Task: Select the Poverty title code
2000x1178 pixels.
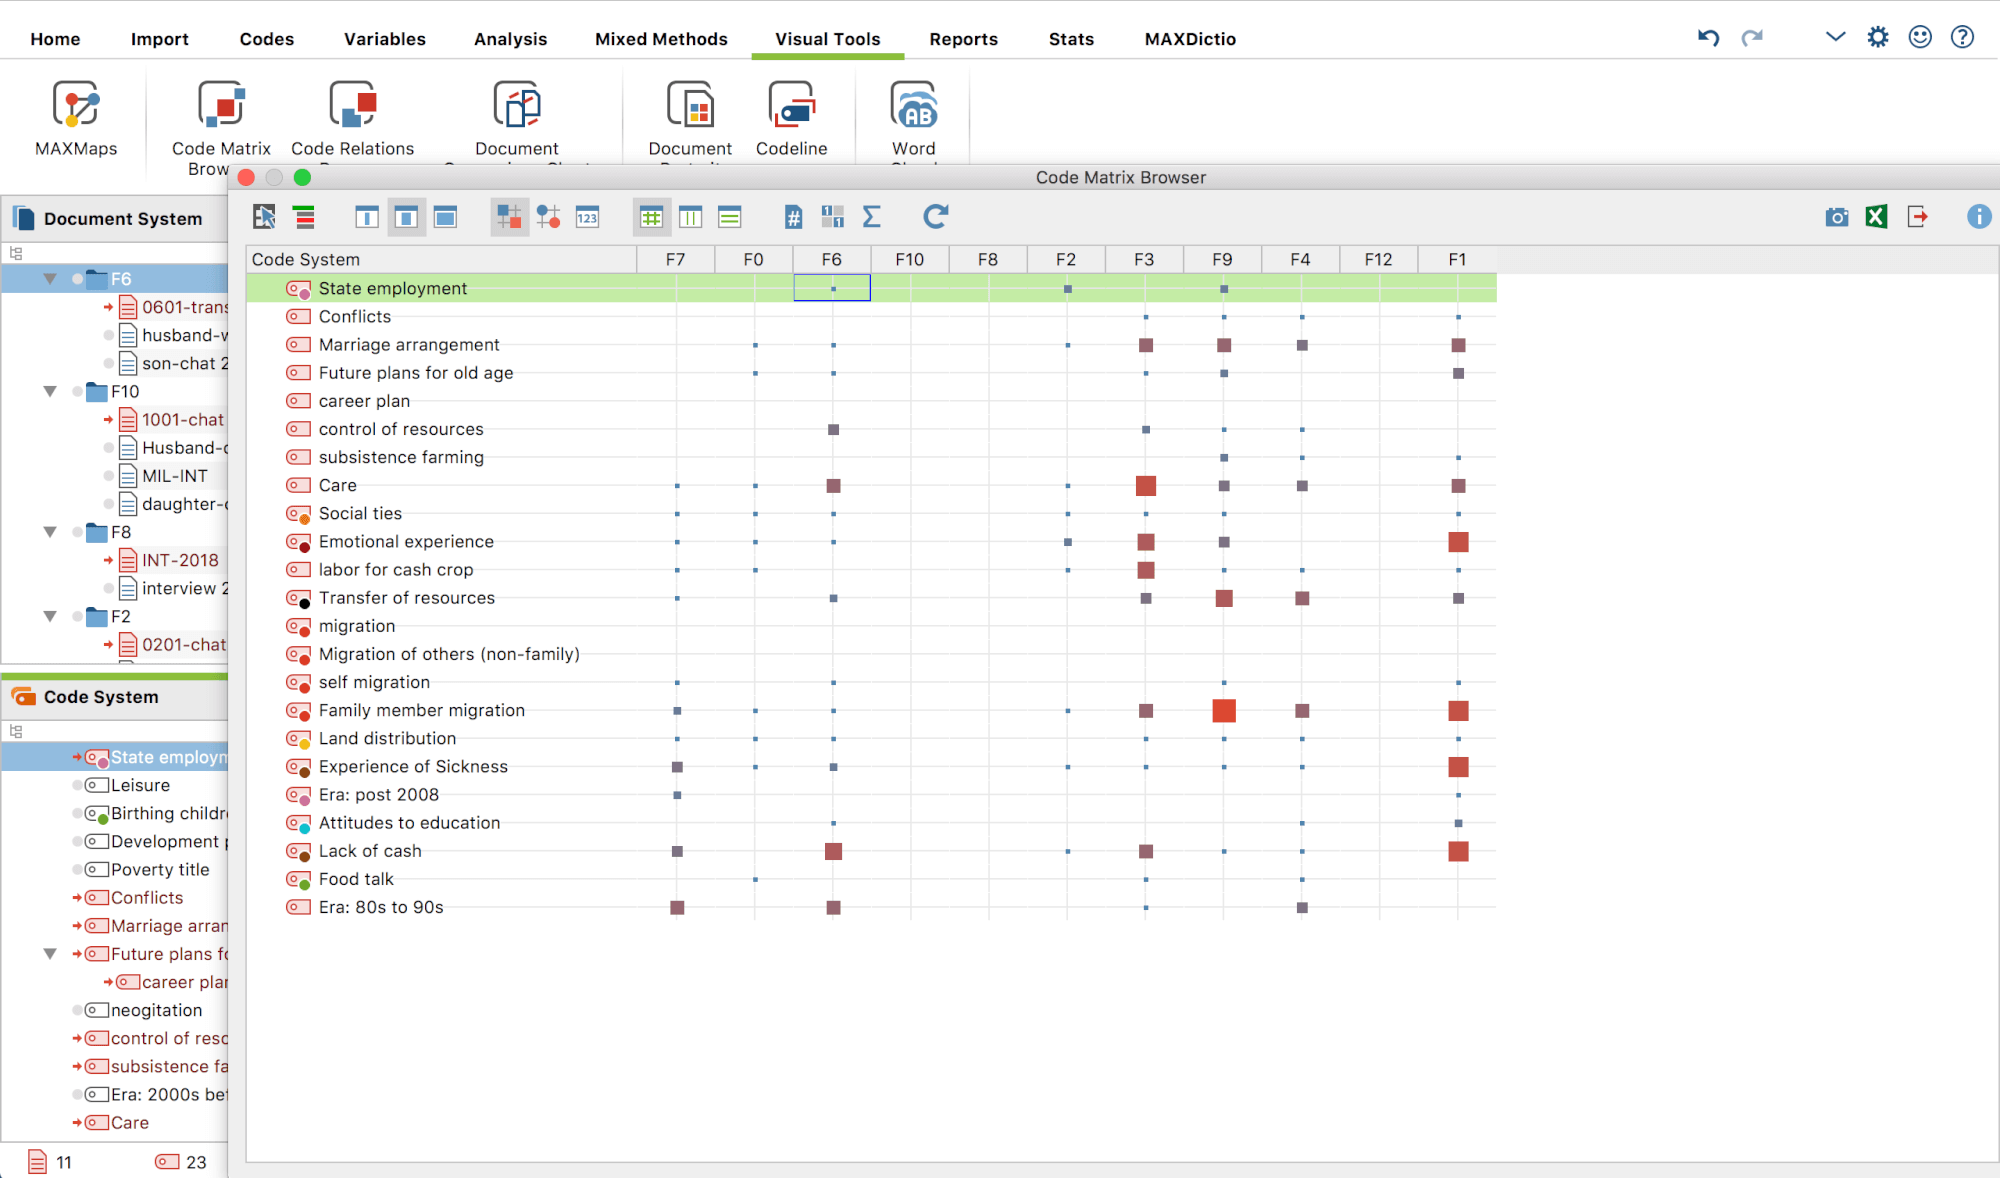Action: click(x=160, y=870)
